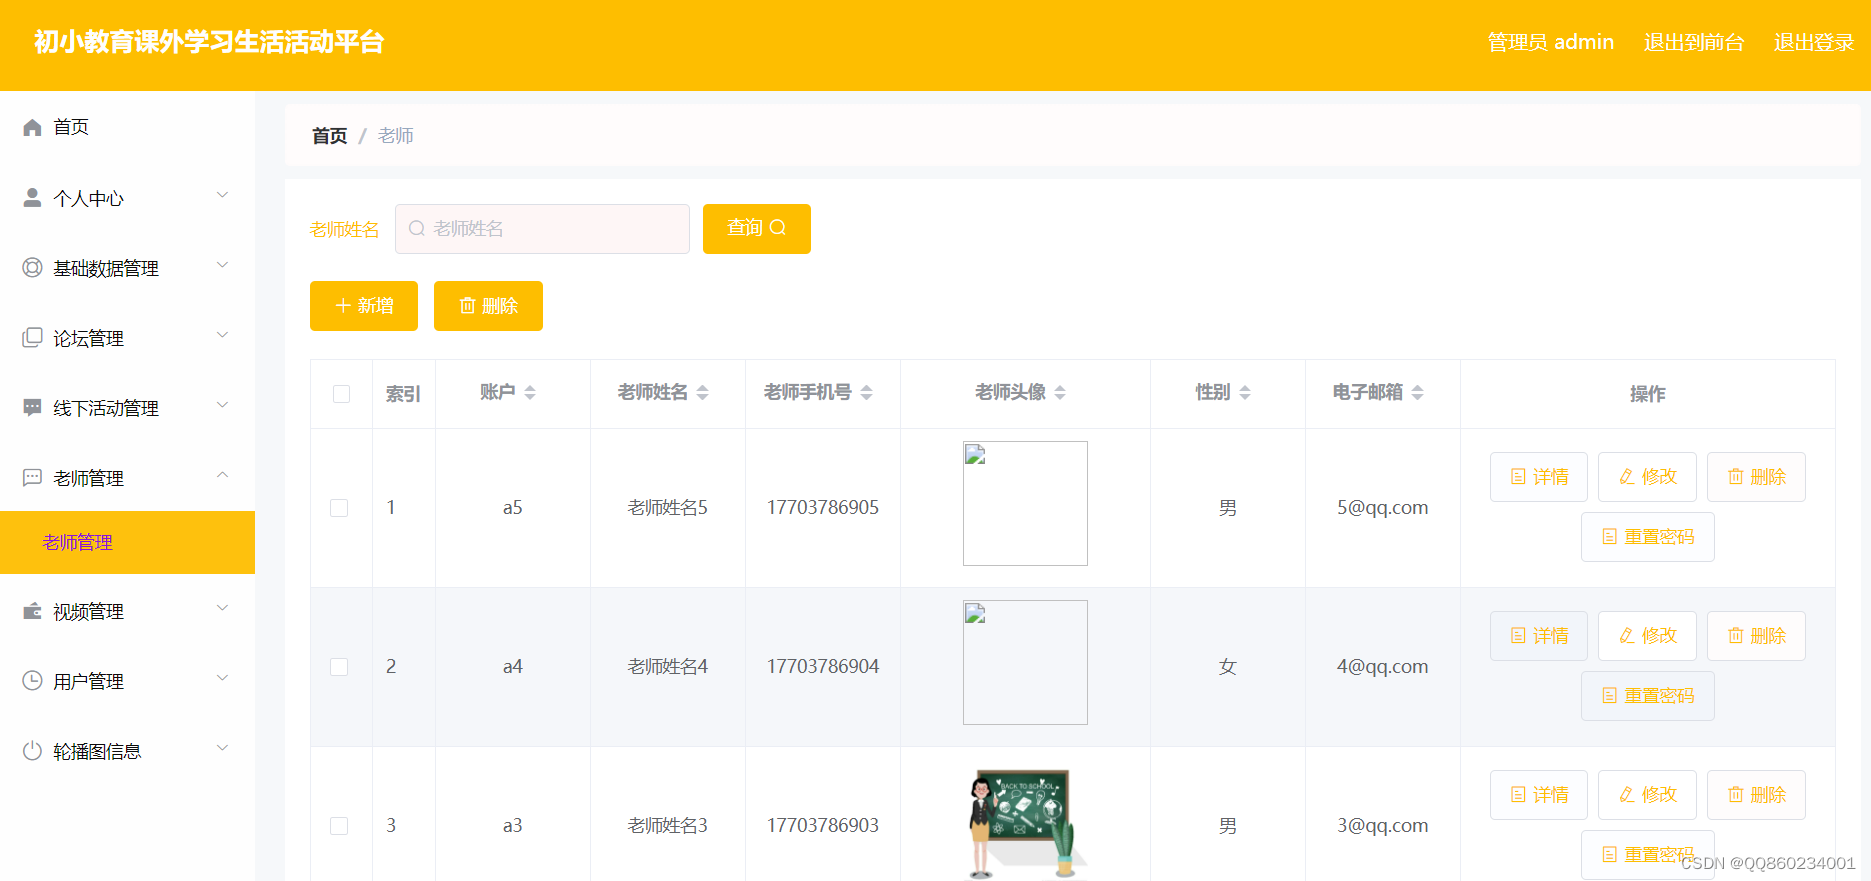This screenshot has height=881, width=1871.
Task: Click 修改 for teacher a5
Action: click(1647, 477)
